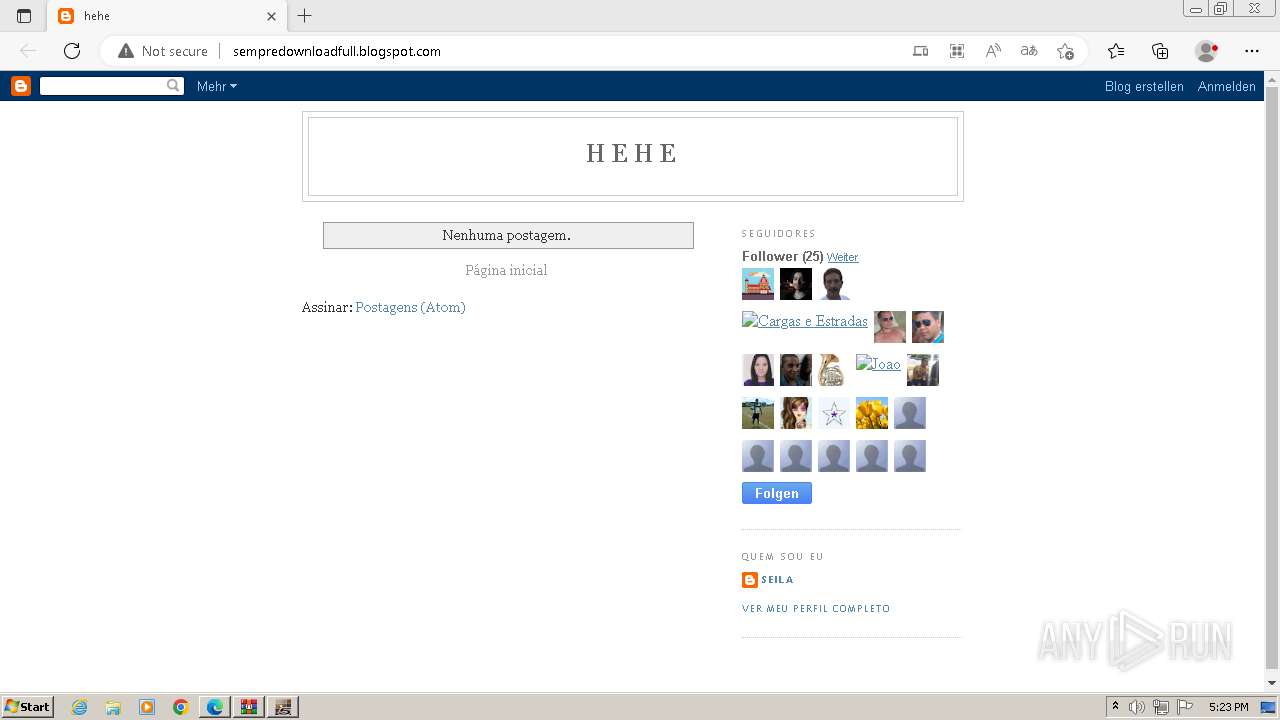The width and height of the screenshot is (1280, 720).
Task: Select the sunglasses man follower avatar
Action: (928, 327)
